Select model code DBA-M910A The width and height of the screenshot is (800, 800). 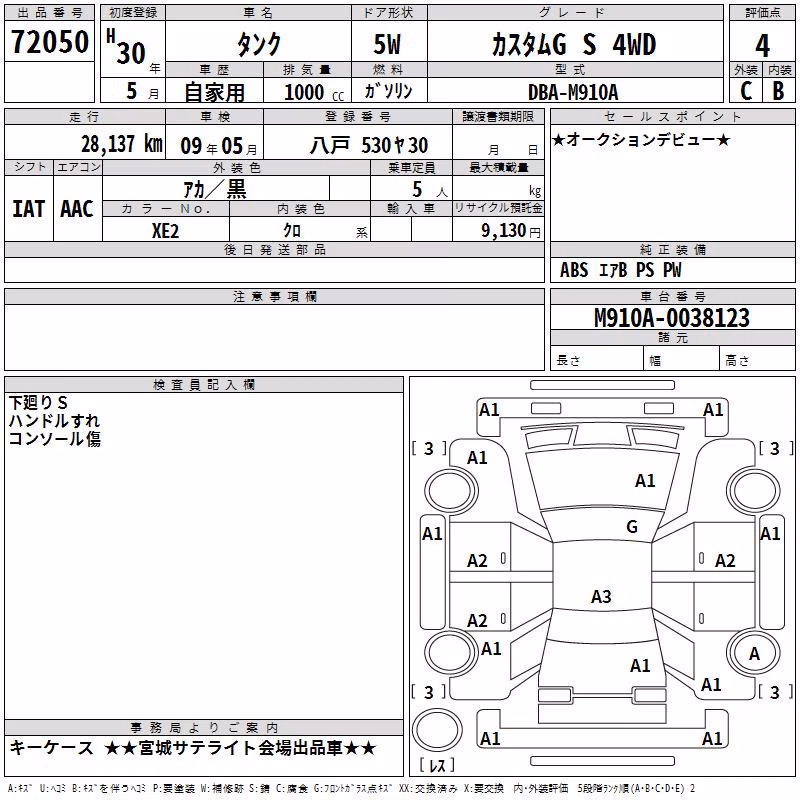pos(573,92)
